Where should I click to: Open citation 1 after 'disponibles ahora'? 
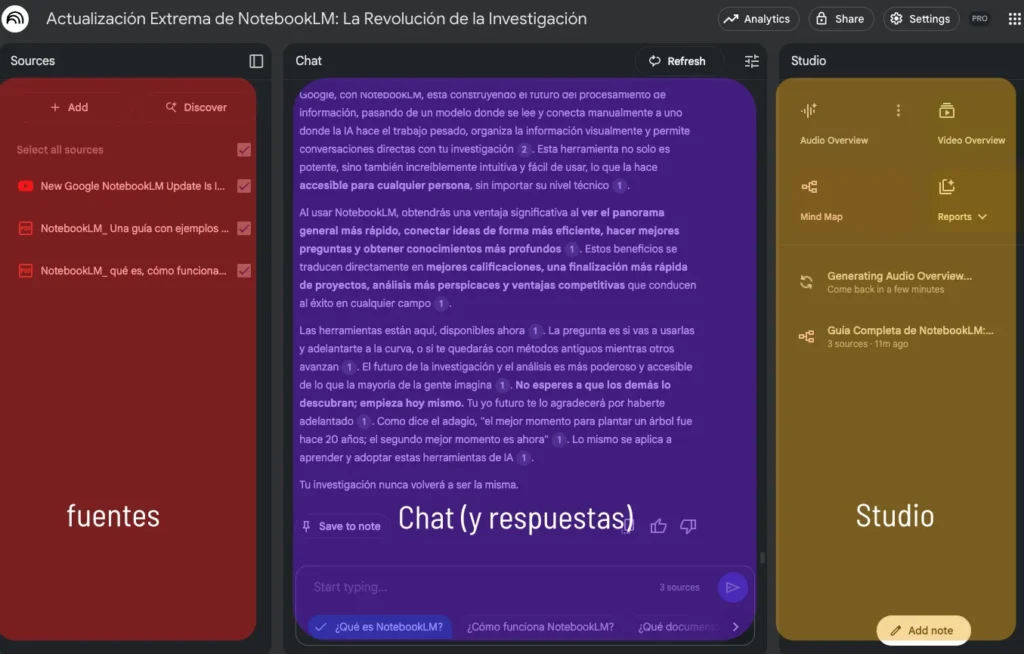click(x=536, y=331)
